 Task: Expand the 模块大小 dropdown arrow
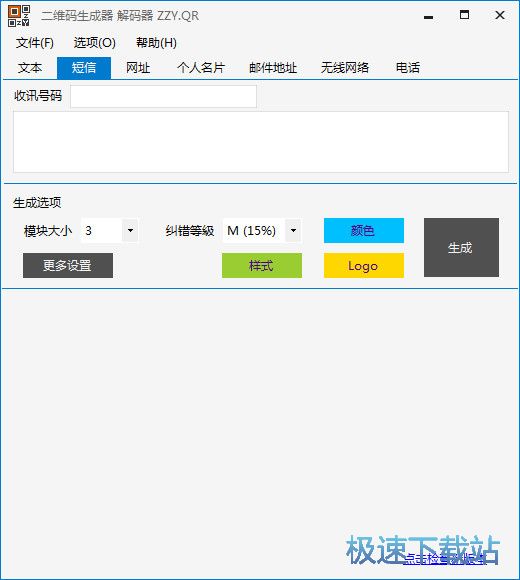coord(130,230)
